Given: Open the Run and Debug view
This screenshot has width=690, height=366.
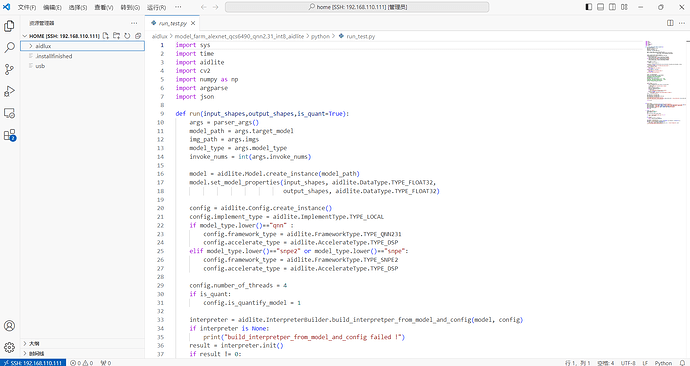Looking at the screenshot, I should (x=9, y=91).
